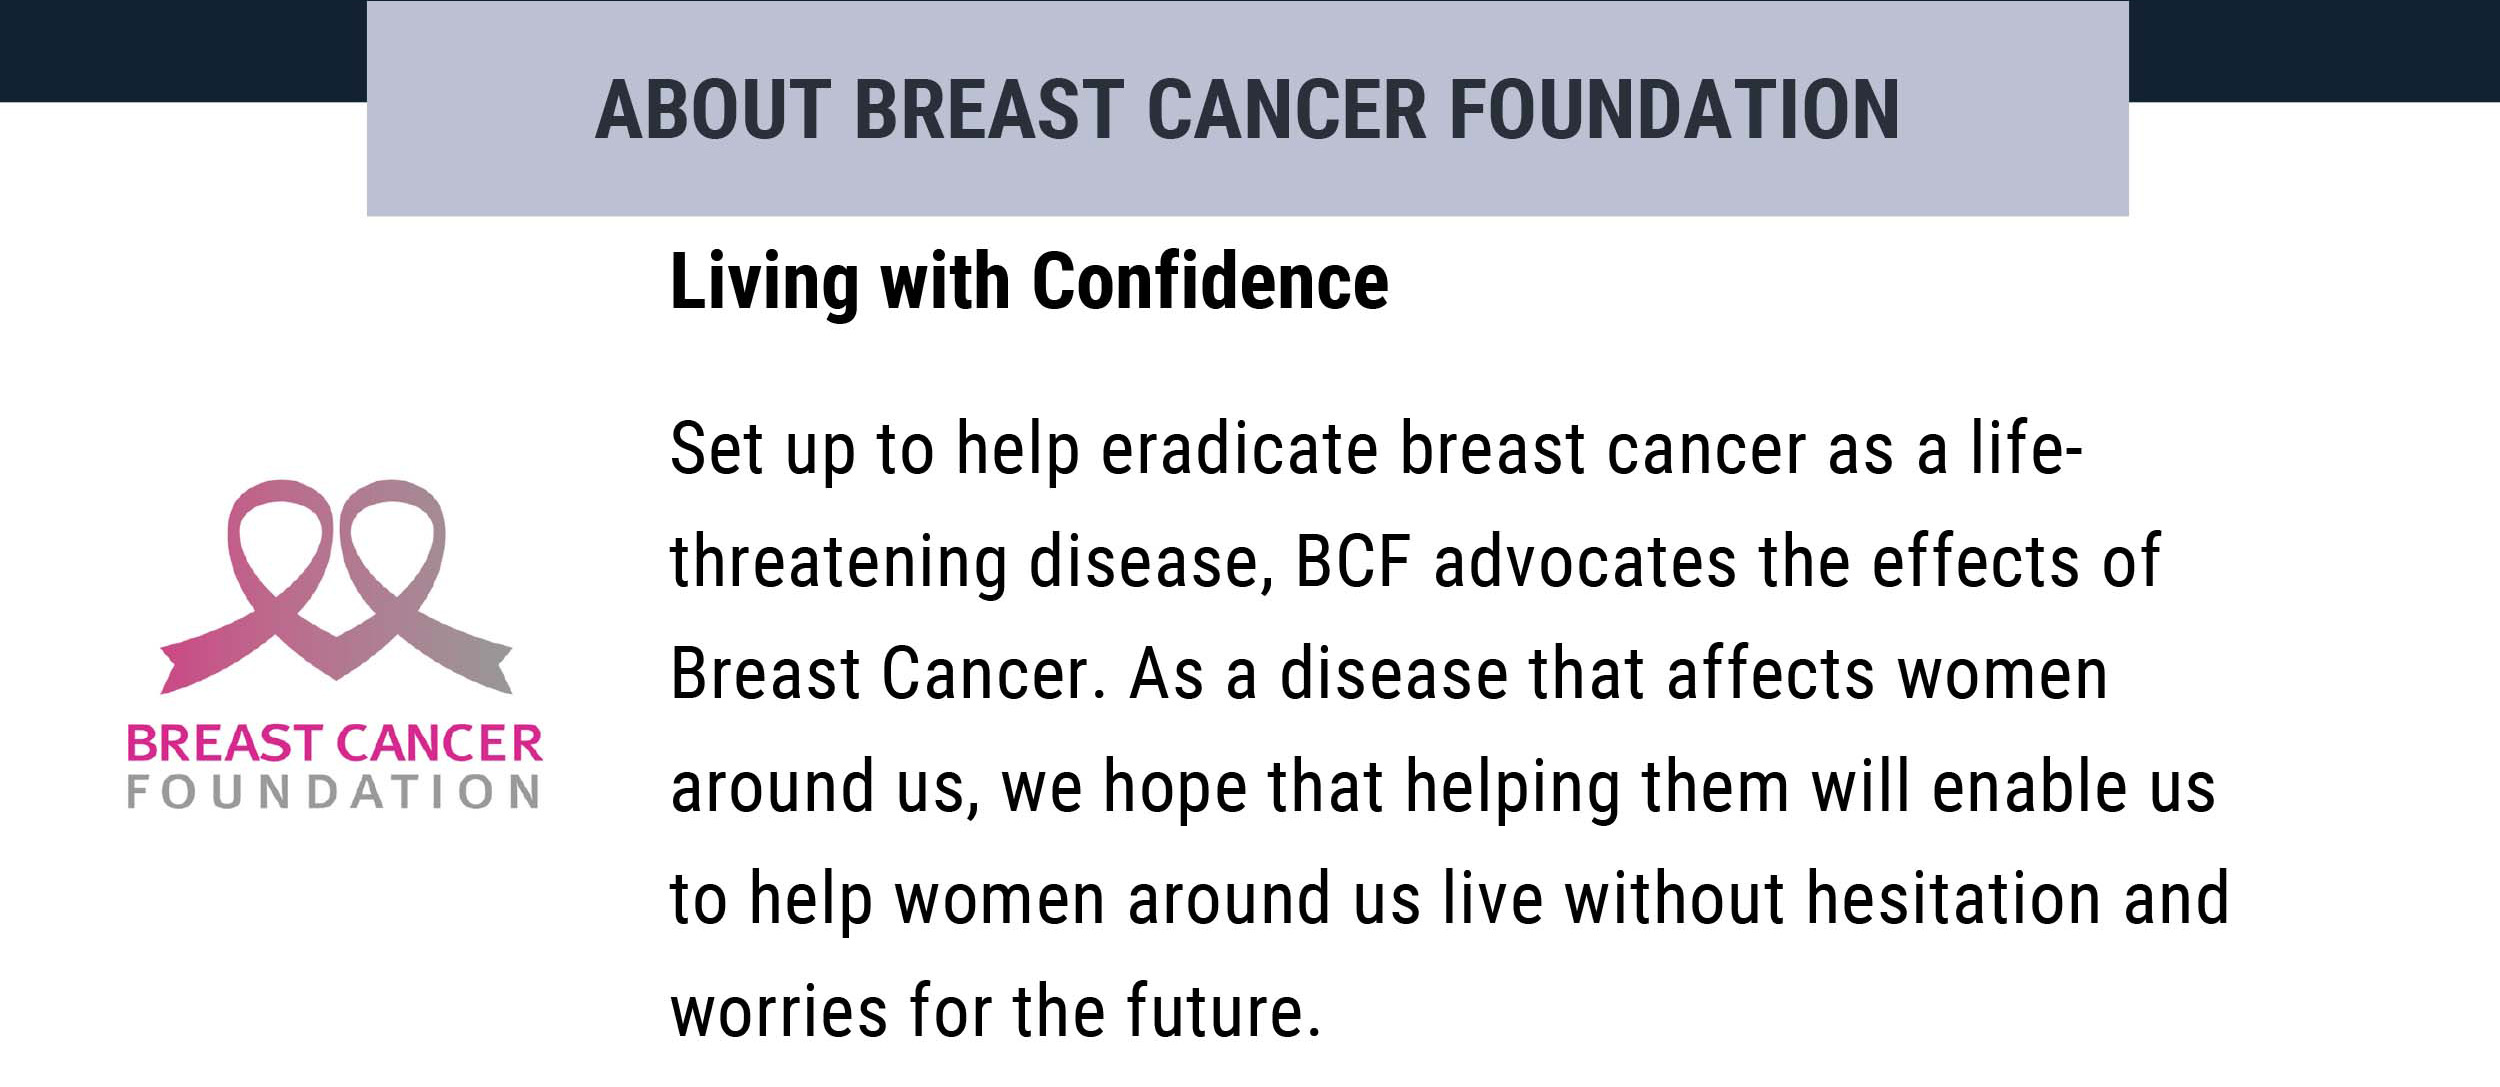Click the word "threatening" in second line
Screen dimensions: 2500x1087
838,562
